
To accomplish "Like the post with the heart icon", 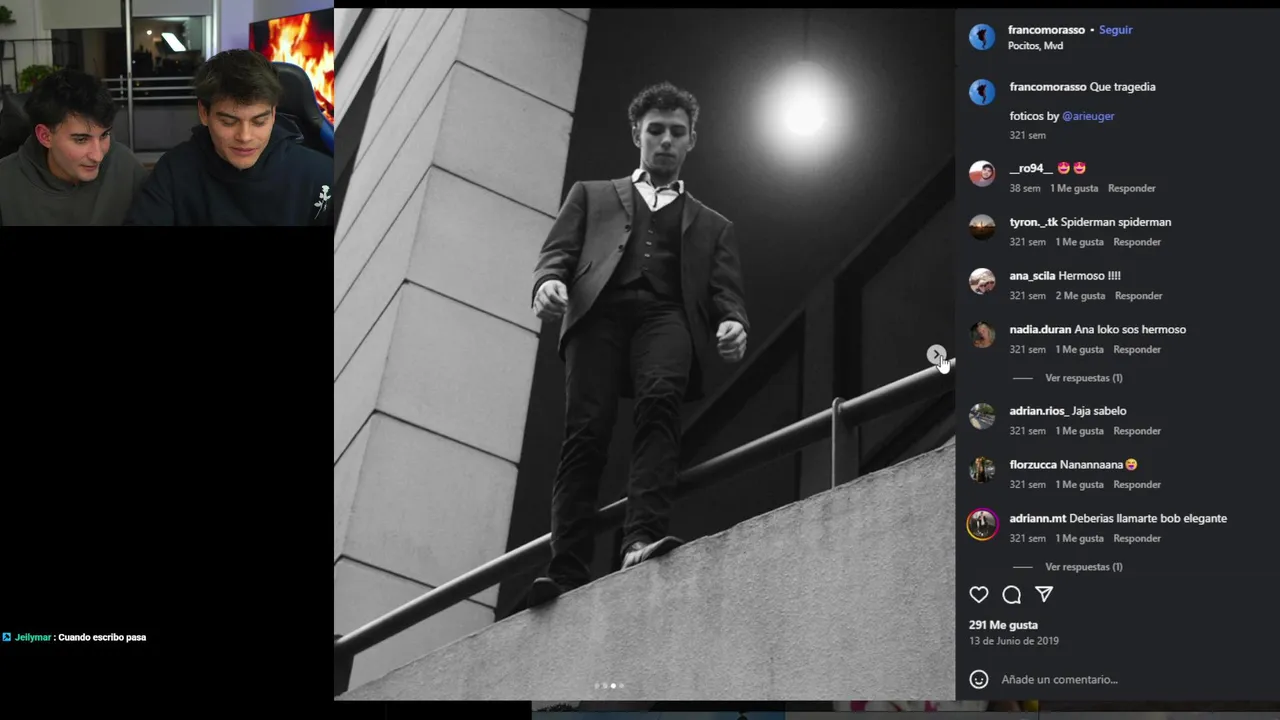I will click(x=978, y=595).
